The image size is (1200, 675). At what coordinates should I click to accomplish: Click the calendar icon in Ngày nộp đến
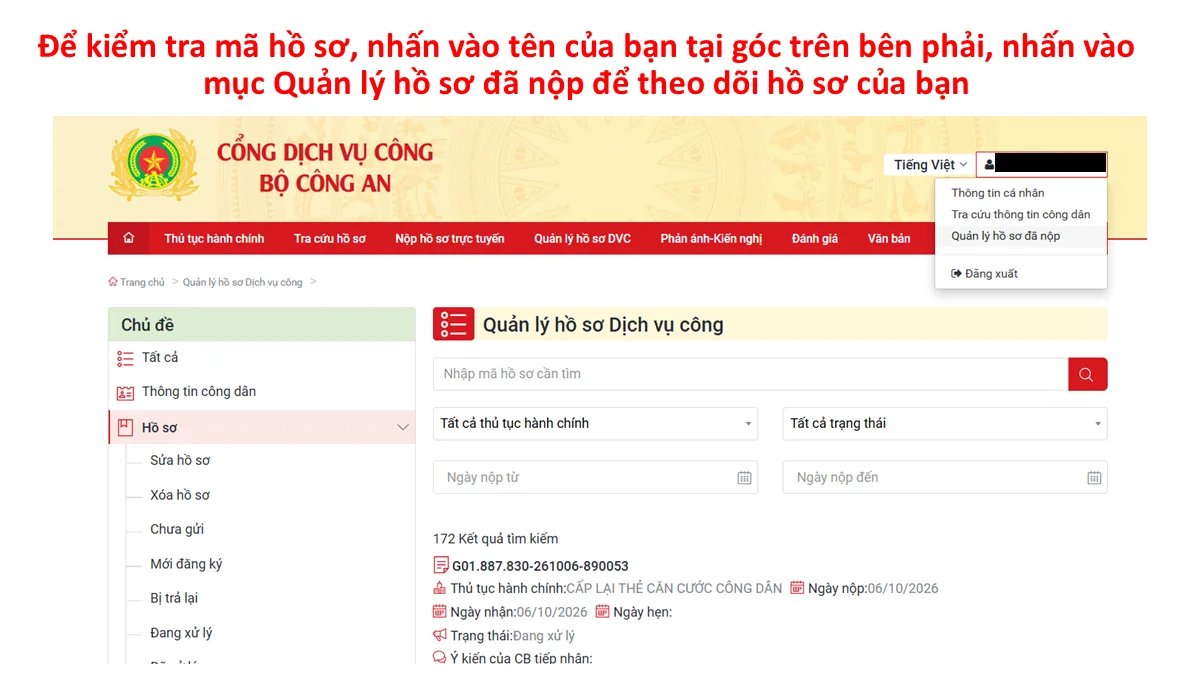coord(1094,478)
